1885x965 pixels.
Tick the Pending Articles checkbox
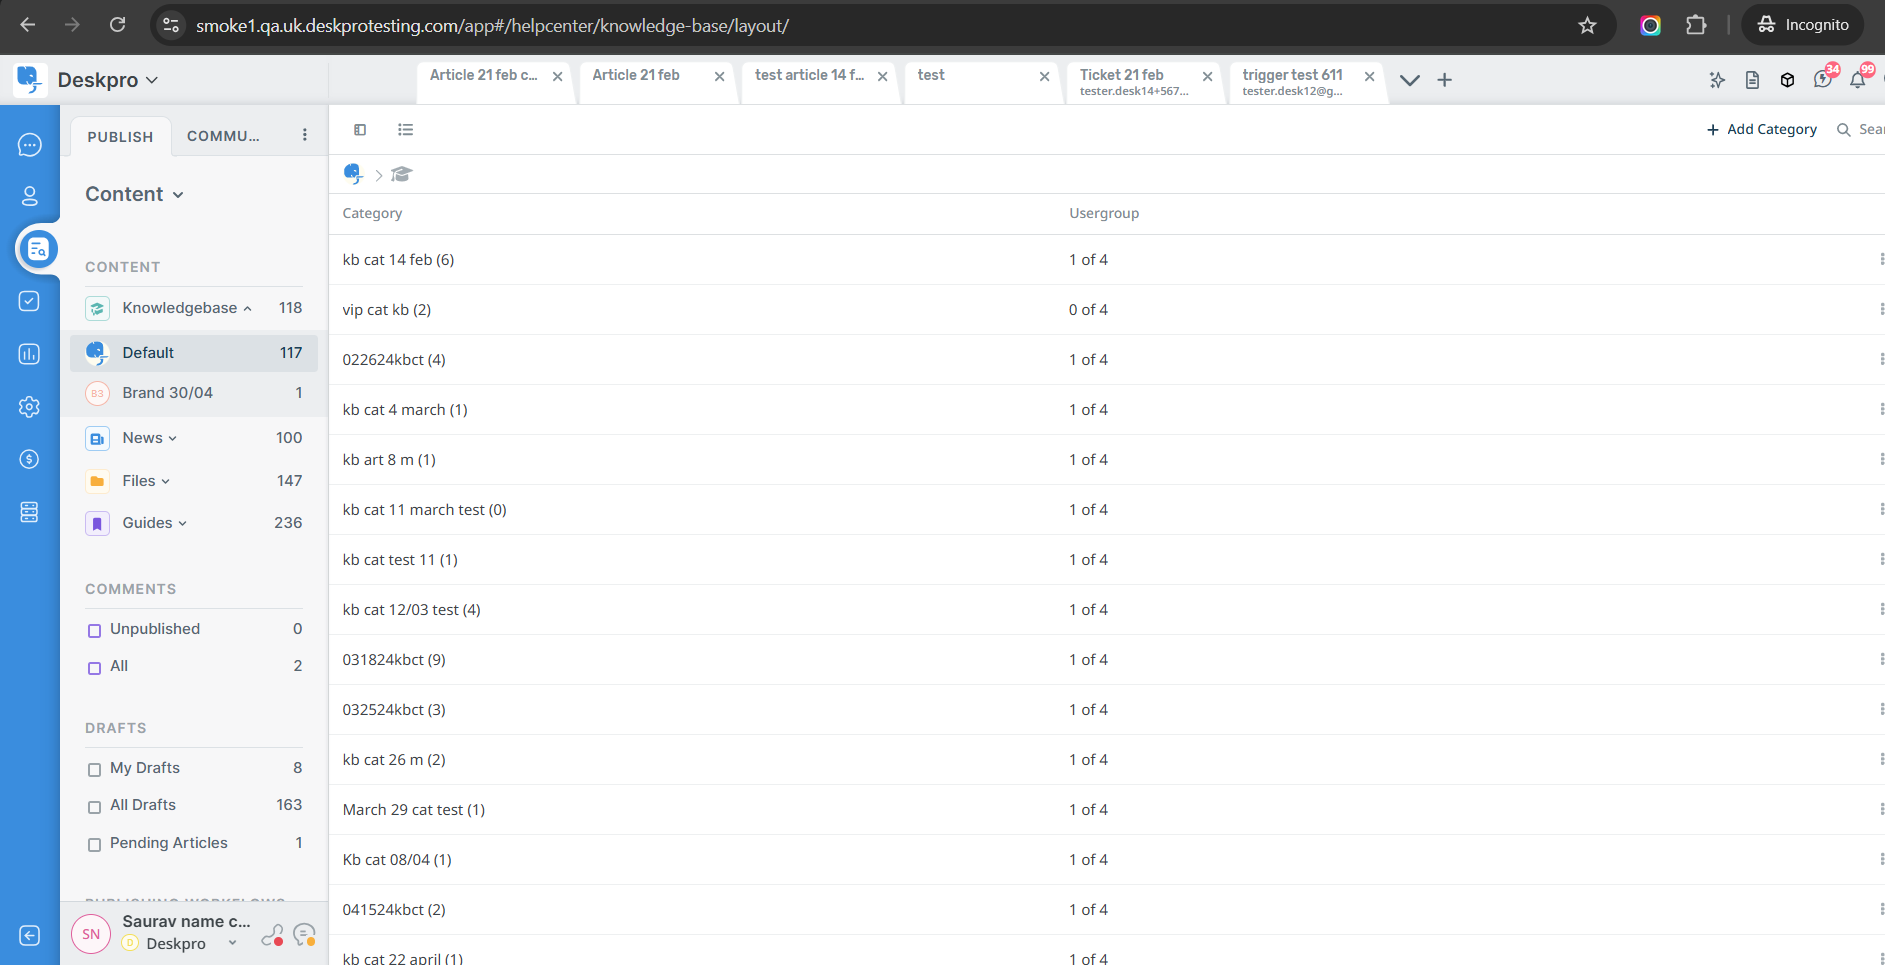tap(94, 844)
